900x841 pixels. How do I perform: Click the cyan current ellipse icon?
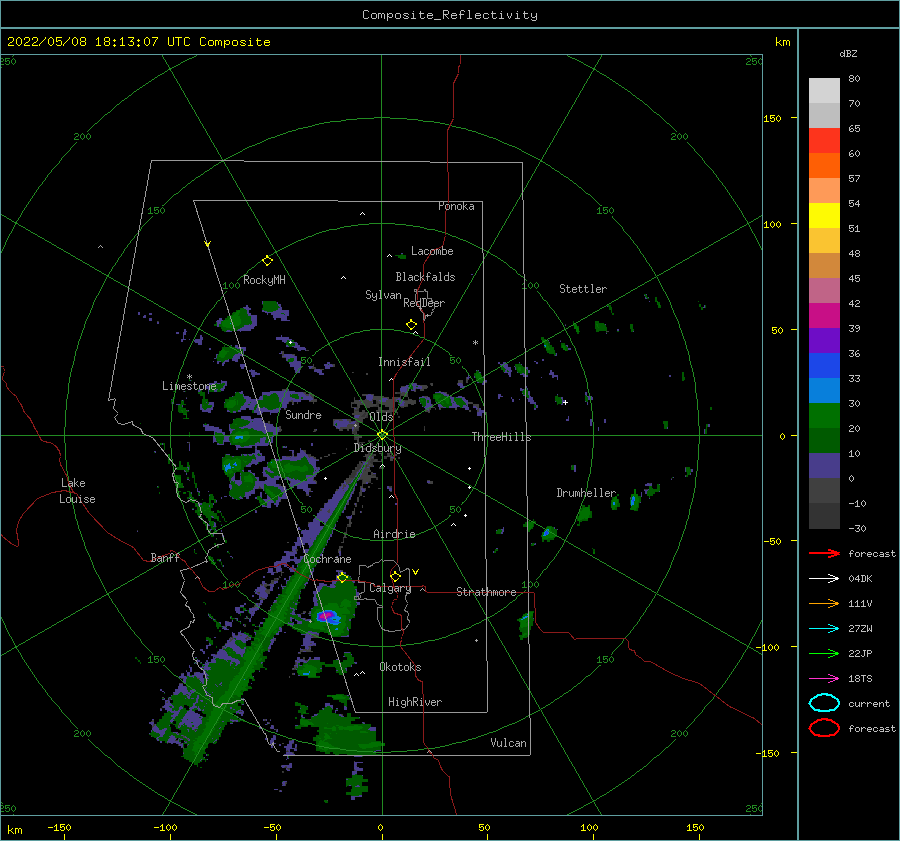point(824,703)
